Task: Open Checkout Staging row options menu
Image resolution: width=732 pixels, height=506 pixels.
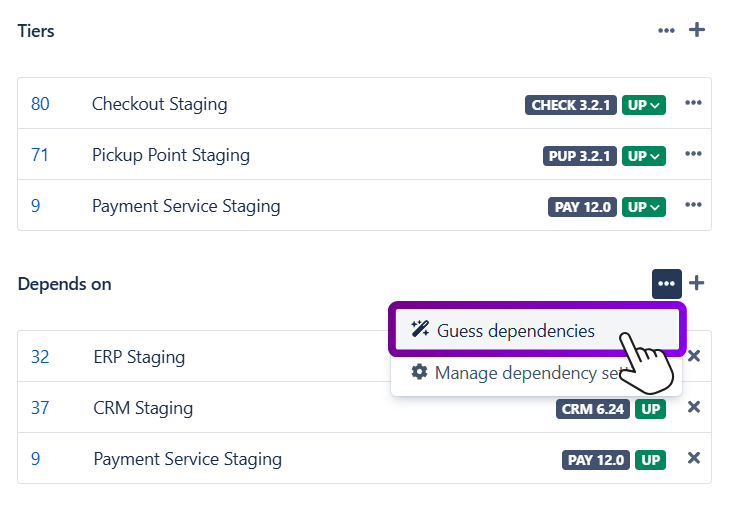Action: 693,104
